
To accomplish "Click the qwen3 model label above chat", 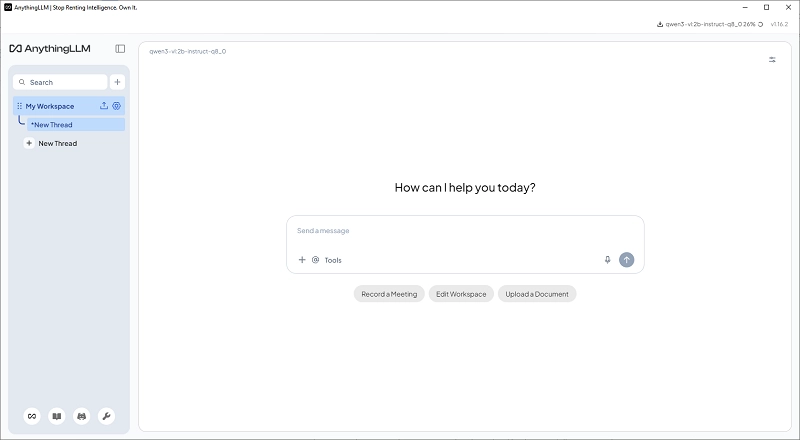I will click(188, 52).
